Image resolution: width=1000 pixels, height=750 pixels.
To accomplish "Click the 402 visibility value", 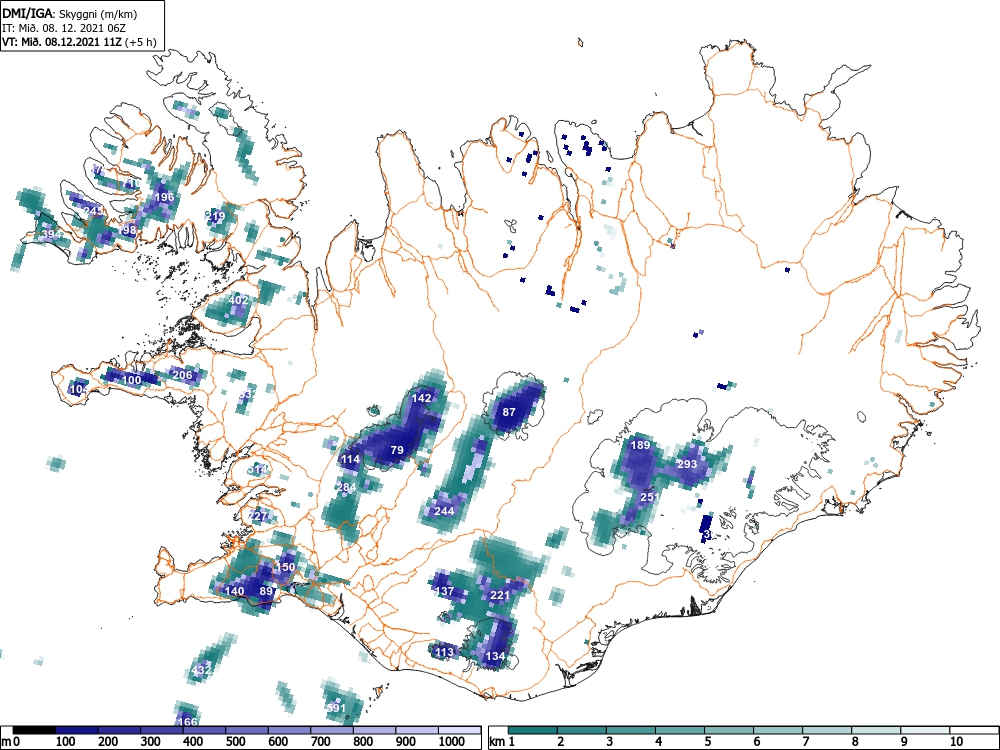I will (238, 300).
